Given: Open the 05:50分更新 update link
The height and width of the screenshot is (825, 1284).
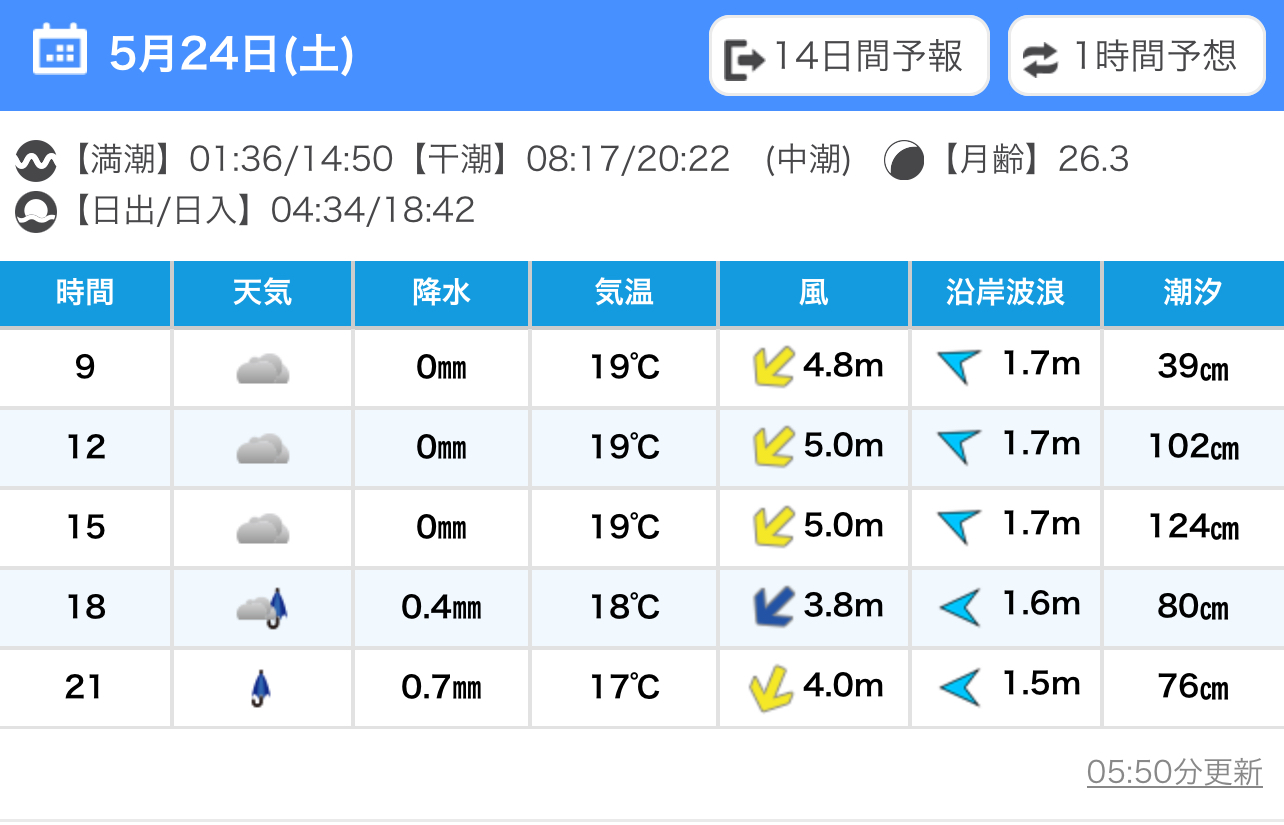Looking at the screenshot, I should [1175, 772].
